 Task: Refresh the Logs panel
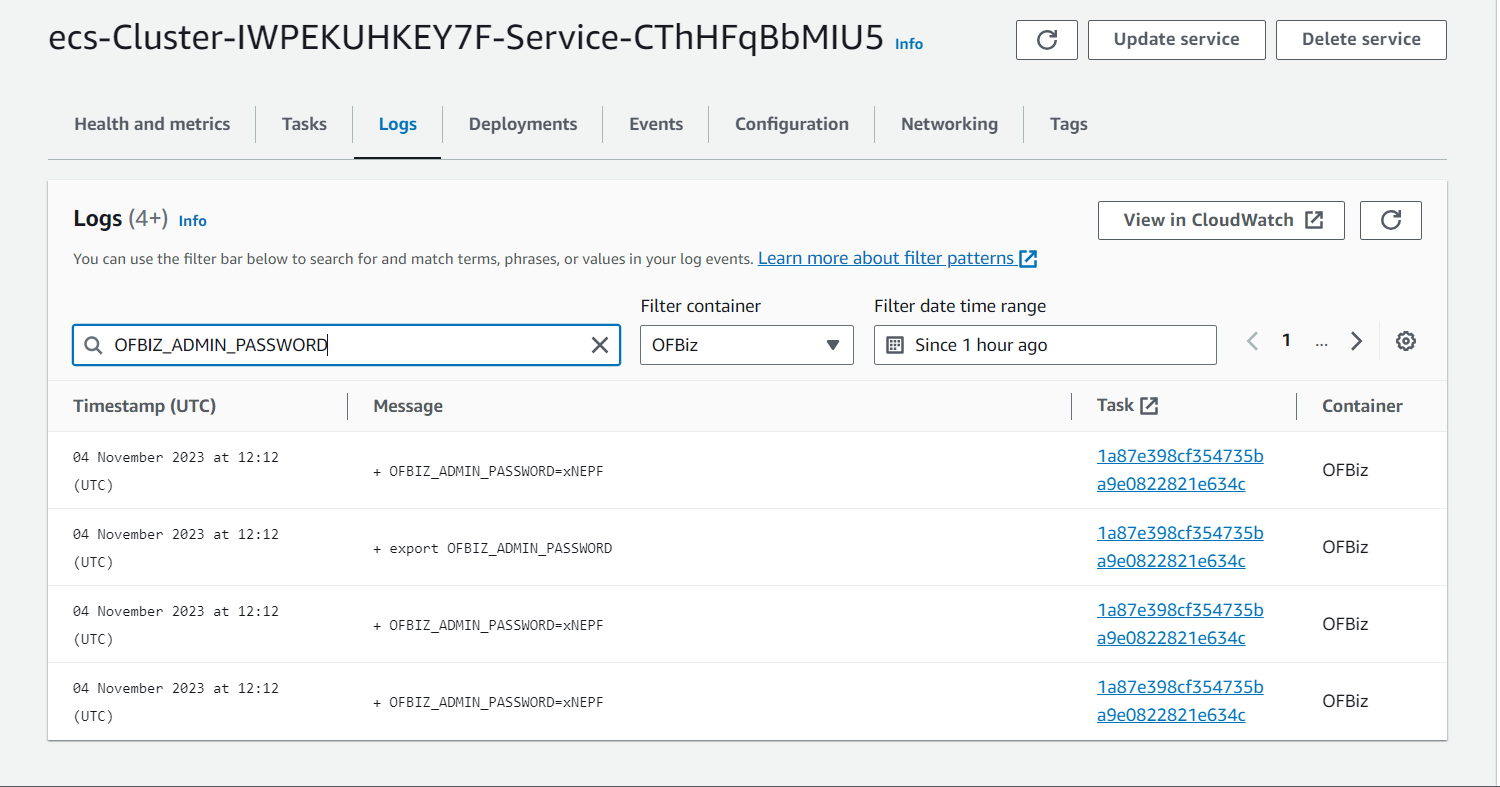(1391, 221)
